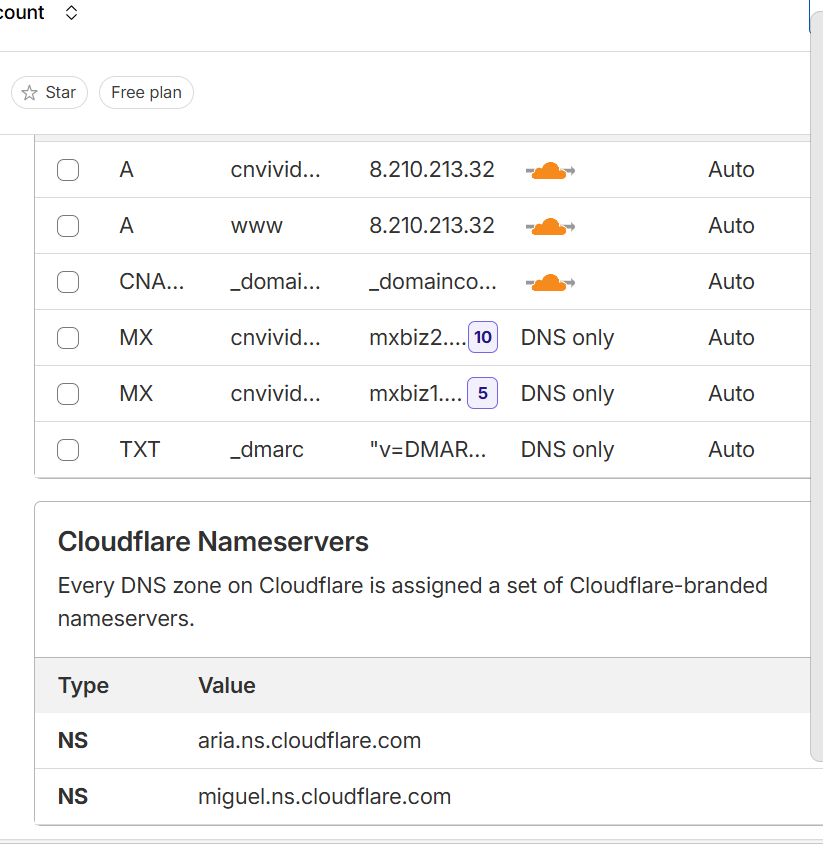The height and width of the screenshot is (853, 823).
Task: Click priority badge 5 on mxbiz1 record
Action: 483,394
